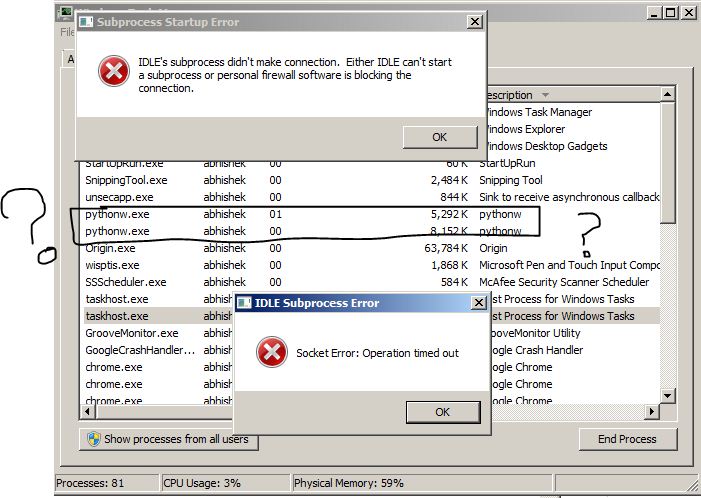Click the horizontal scroll right arrow
This screenshot has height=498, width=701.
(x=651, y=411)
